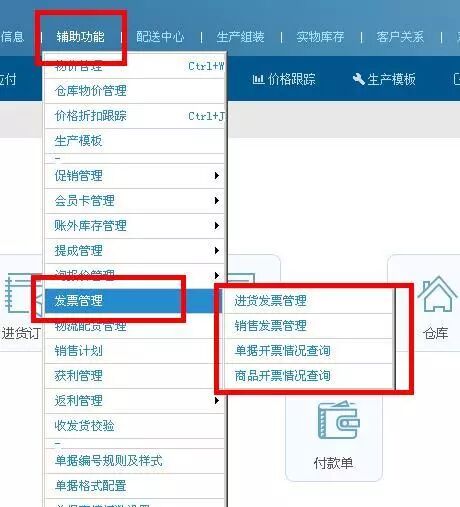Open the 仓库 house icon
The width and height of the screenshot is (460, 507).
coord(437,294)
